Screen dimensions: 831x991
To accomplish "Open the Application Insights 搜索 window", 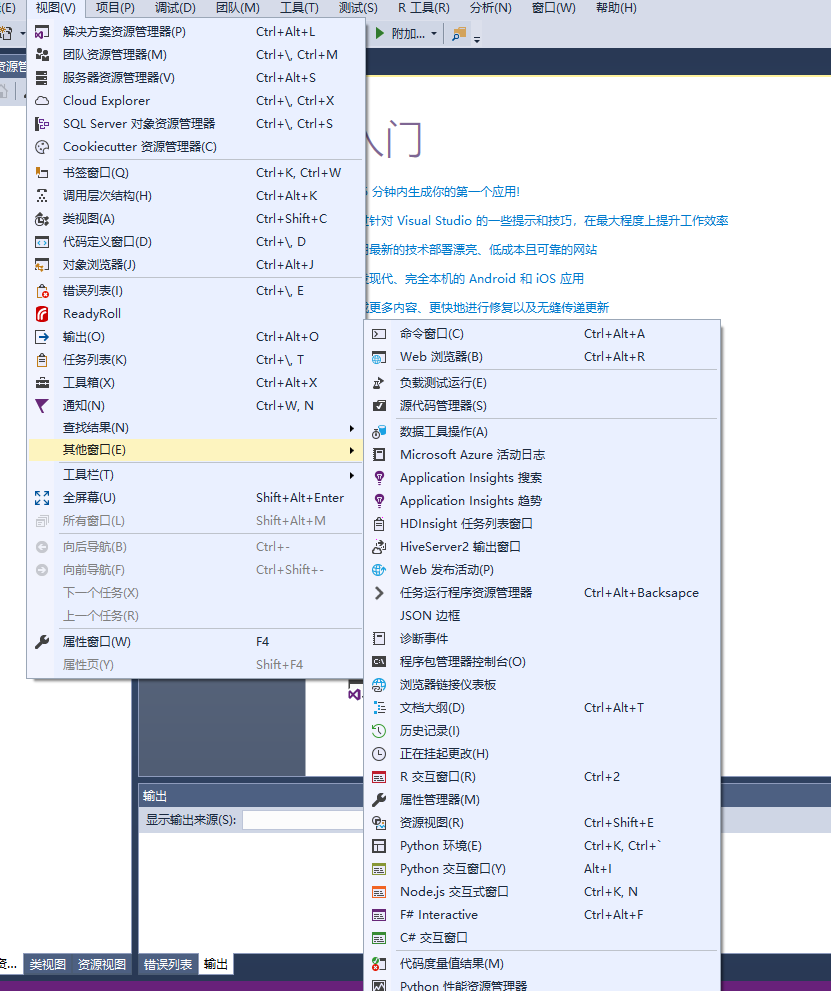I will (x=465, y=477).
